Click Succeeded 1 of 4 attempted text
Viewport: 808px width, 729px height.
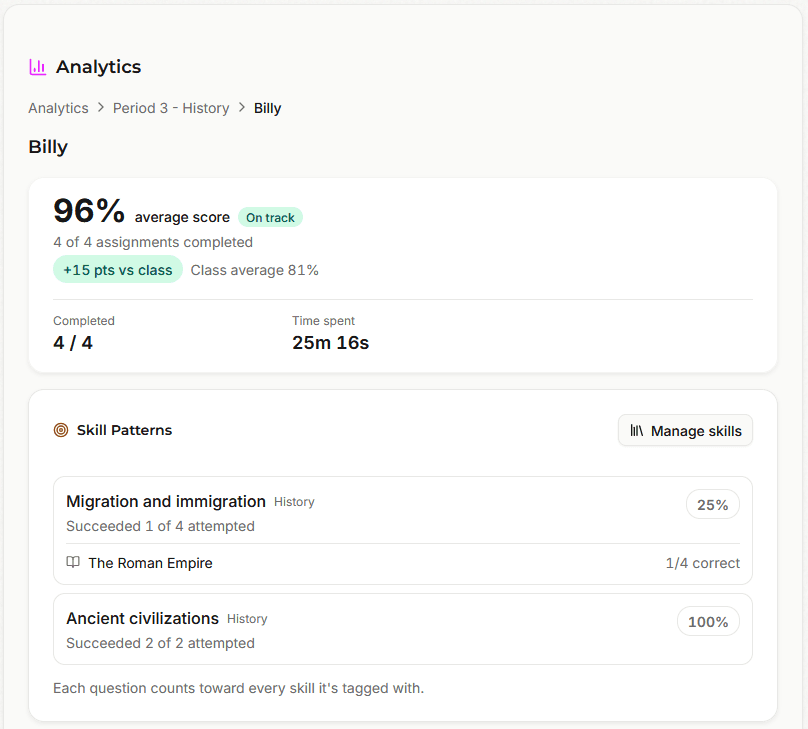coord(160,526)
